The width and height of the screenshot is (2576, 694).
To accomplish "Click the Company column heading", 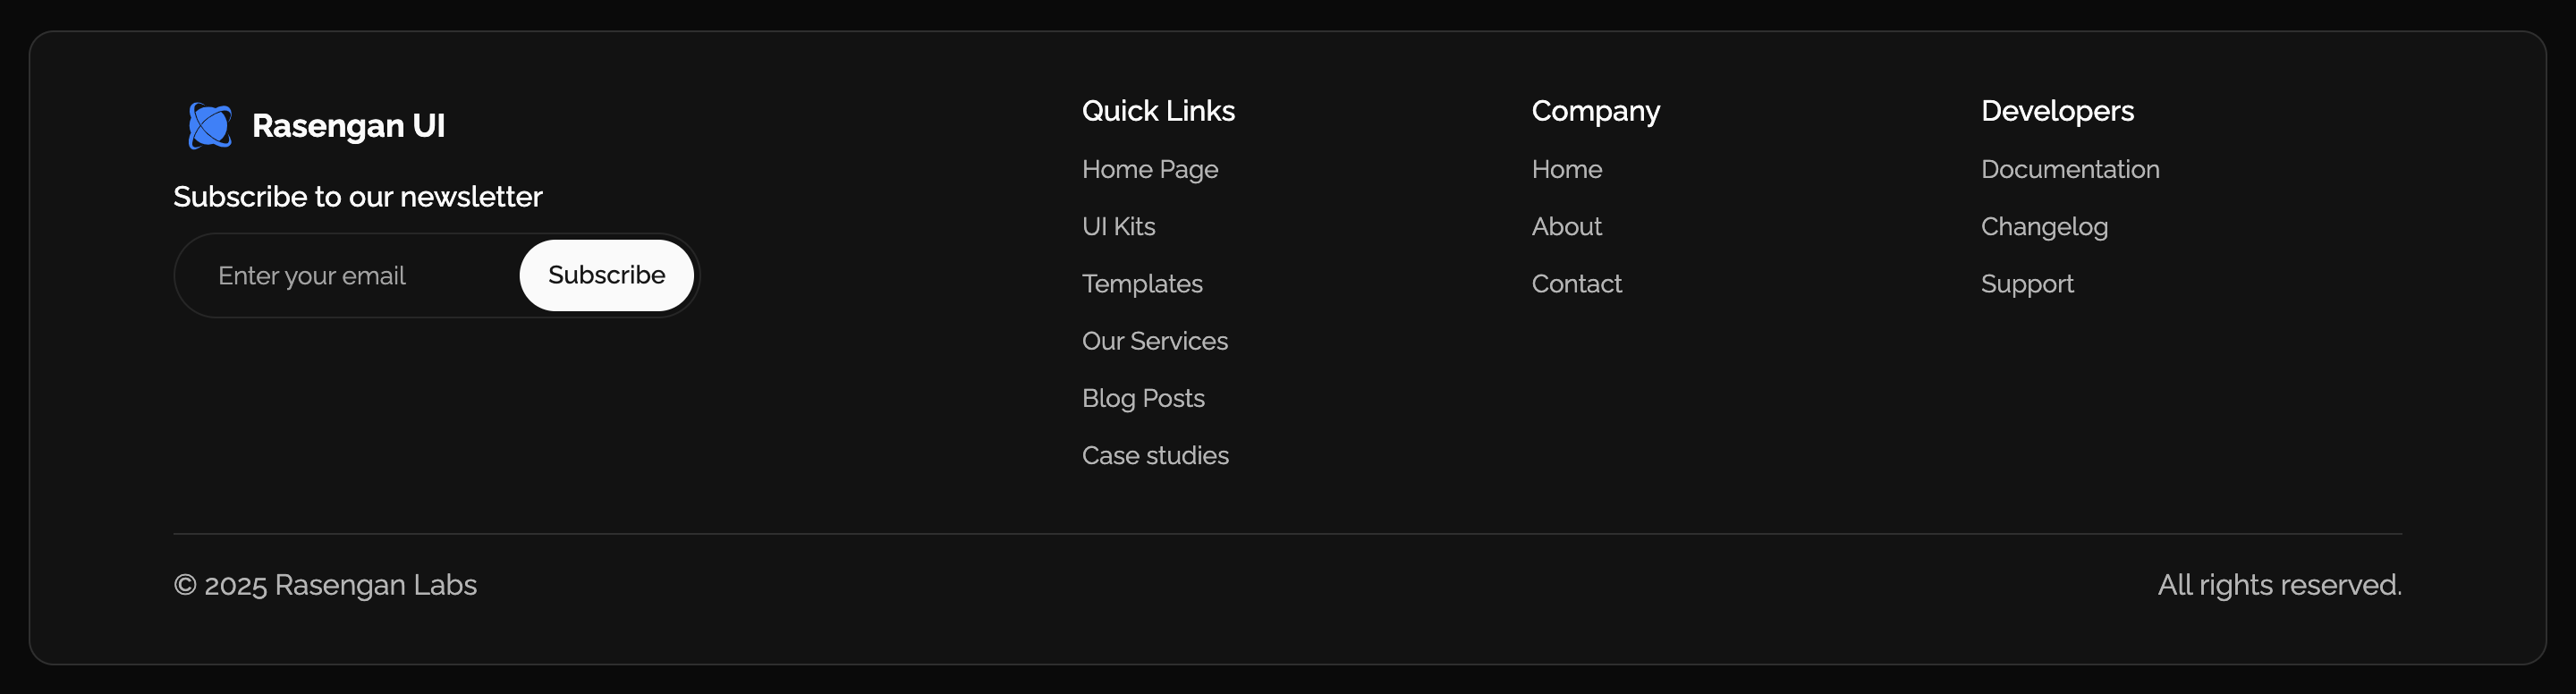I will pos(1596,111).
